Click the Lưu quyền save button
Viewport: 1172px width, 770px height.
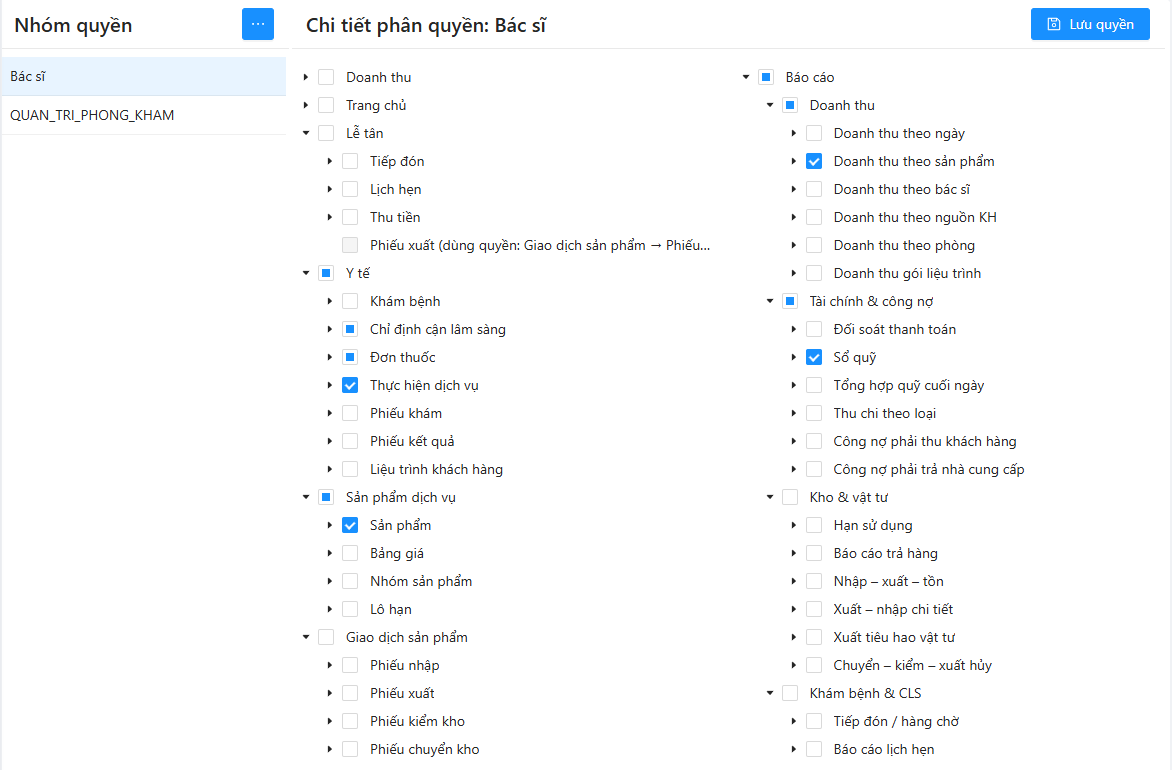pyautogui.click(x=1090, y=24)
